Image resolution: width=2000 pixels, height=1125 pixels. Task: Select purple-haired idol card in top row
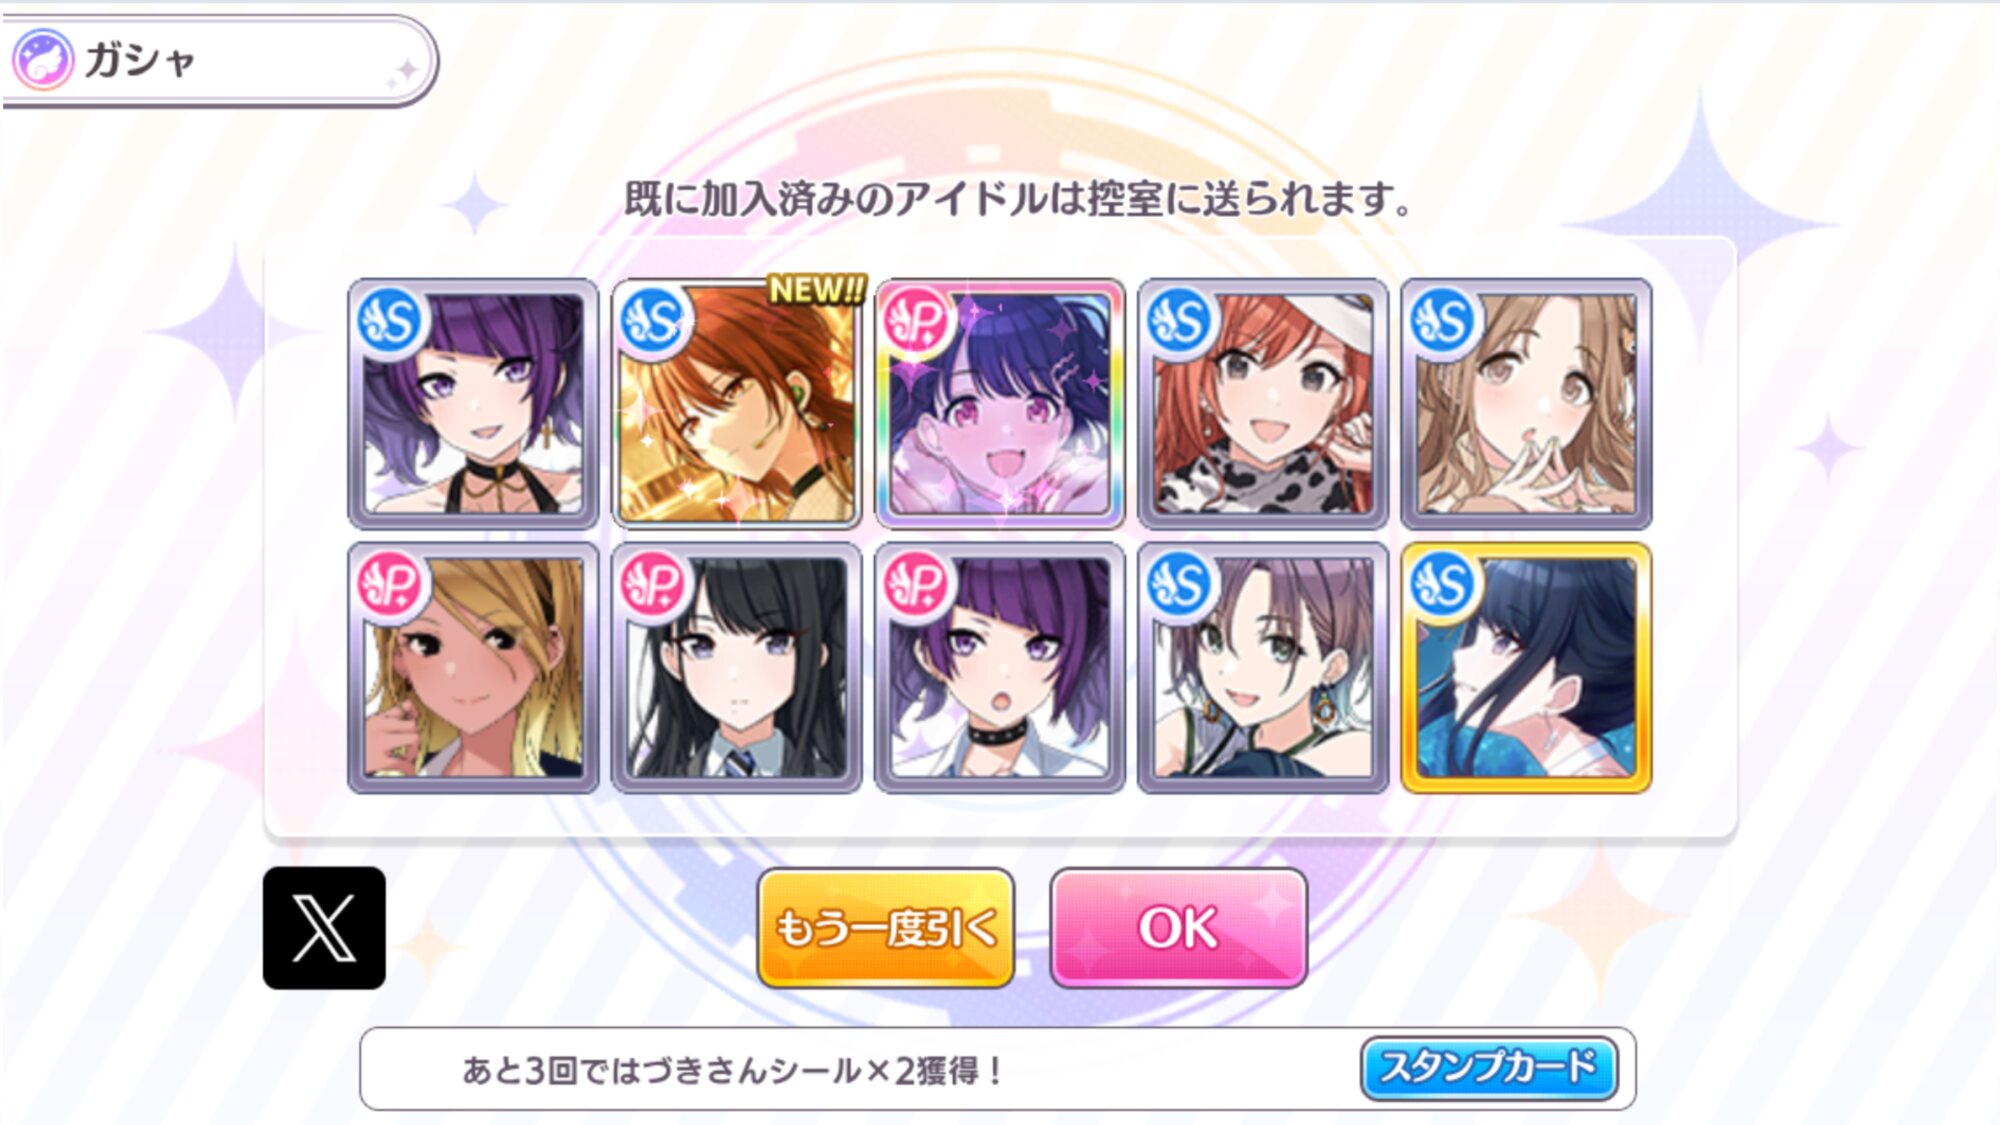point(473,404)
